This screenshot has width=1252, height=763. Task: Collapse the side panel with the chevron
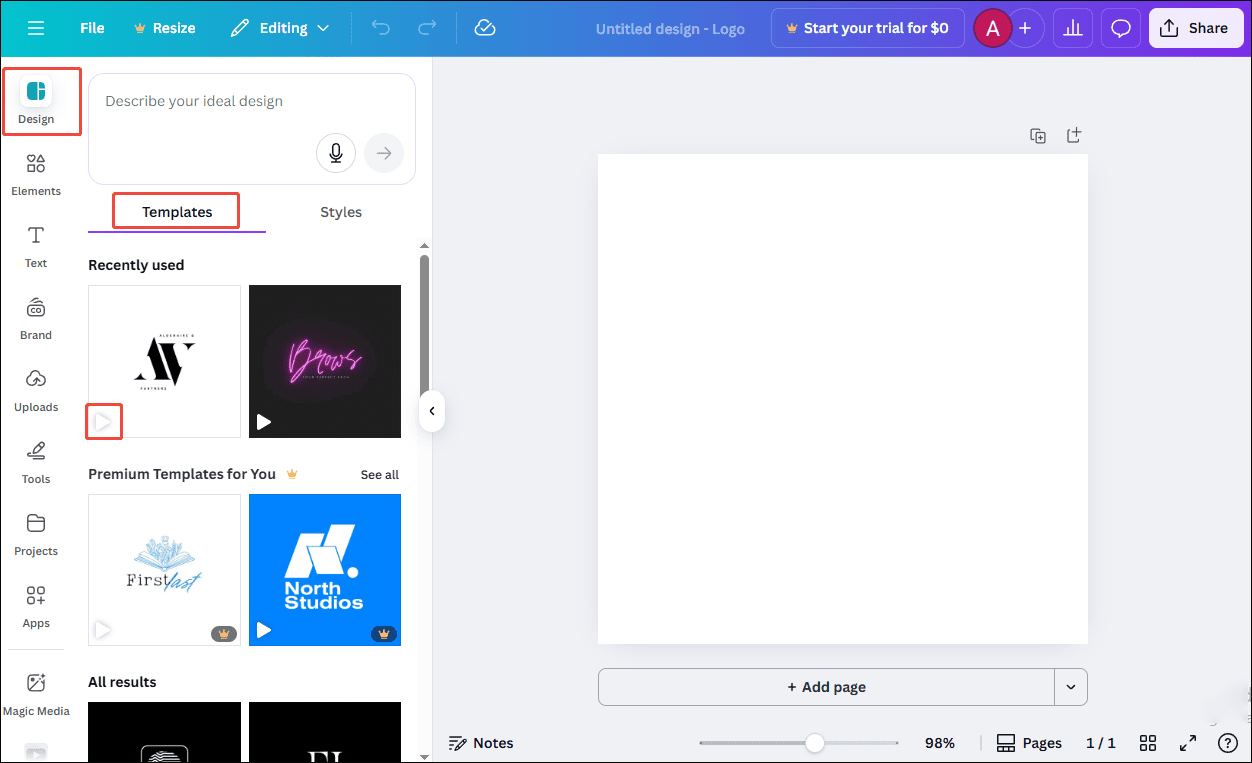coord(431,410)
